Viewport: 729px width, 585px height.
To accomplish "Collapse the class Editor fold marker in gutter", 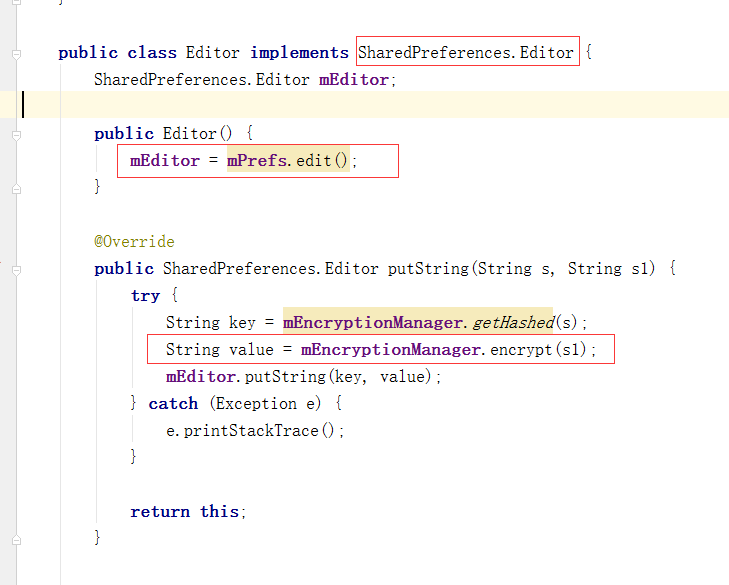I will tap(16, 54).
